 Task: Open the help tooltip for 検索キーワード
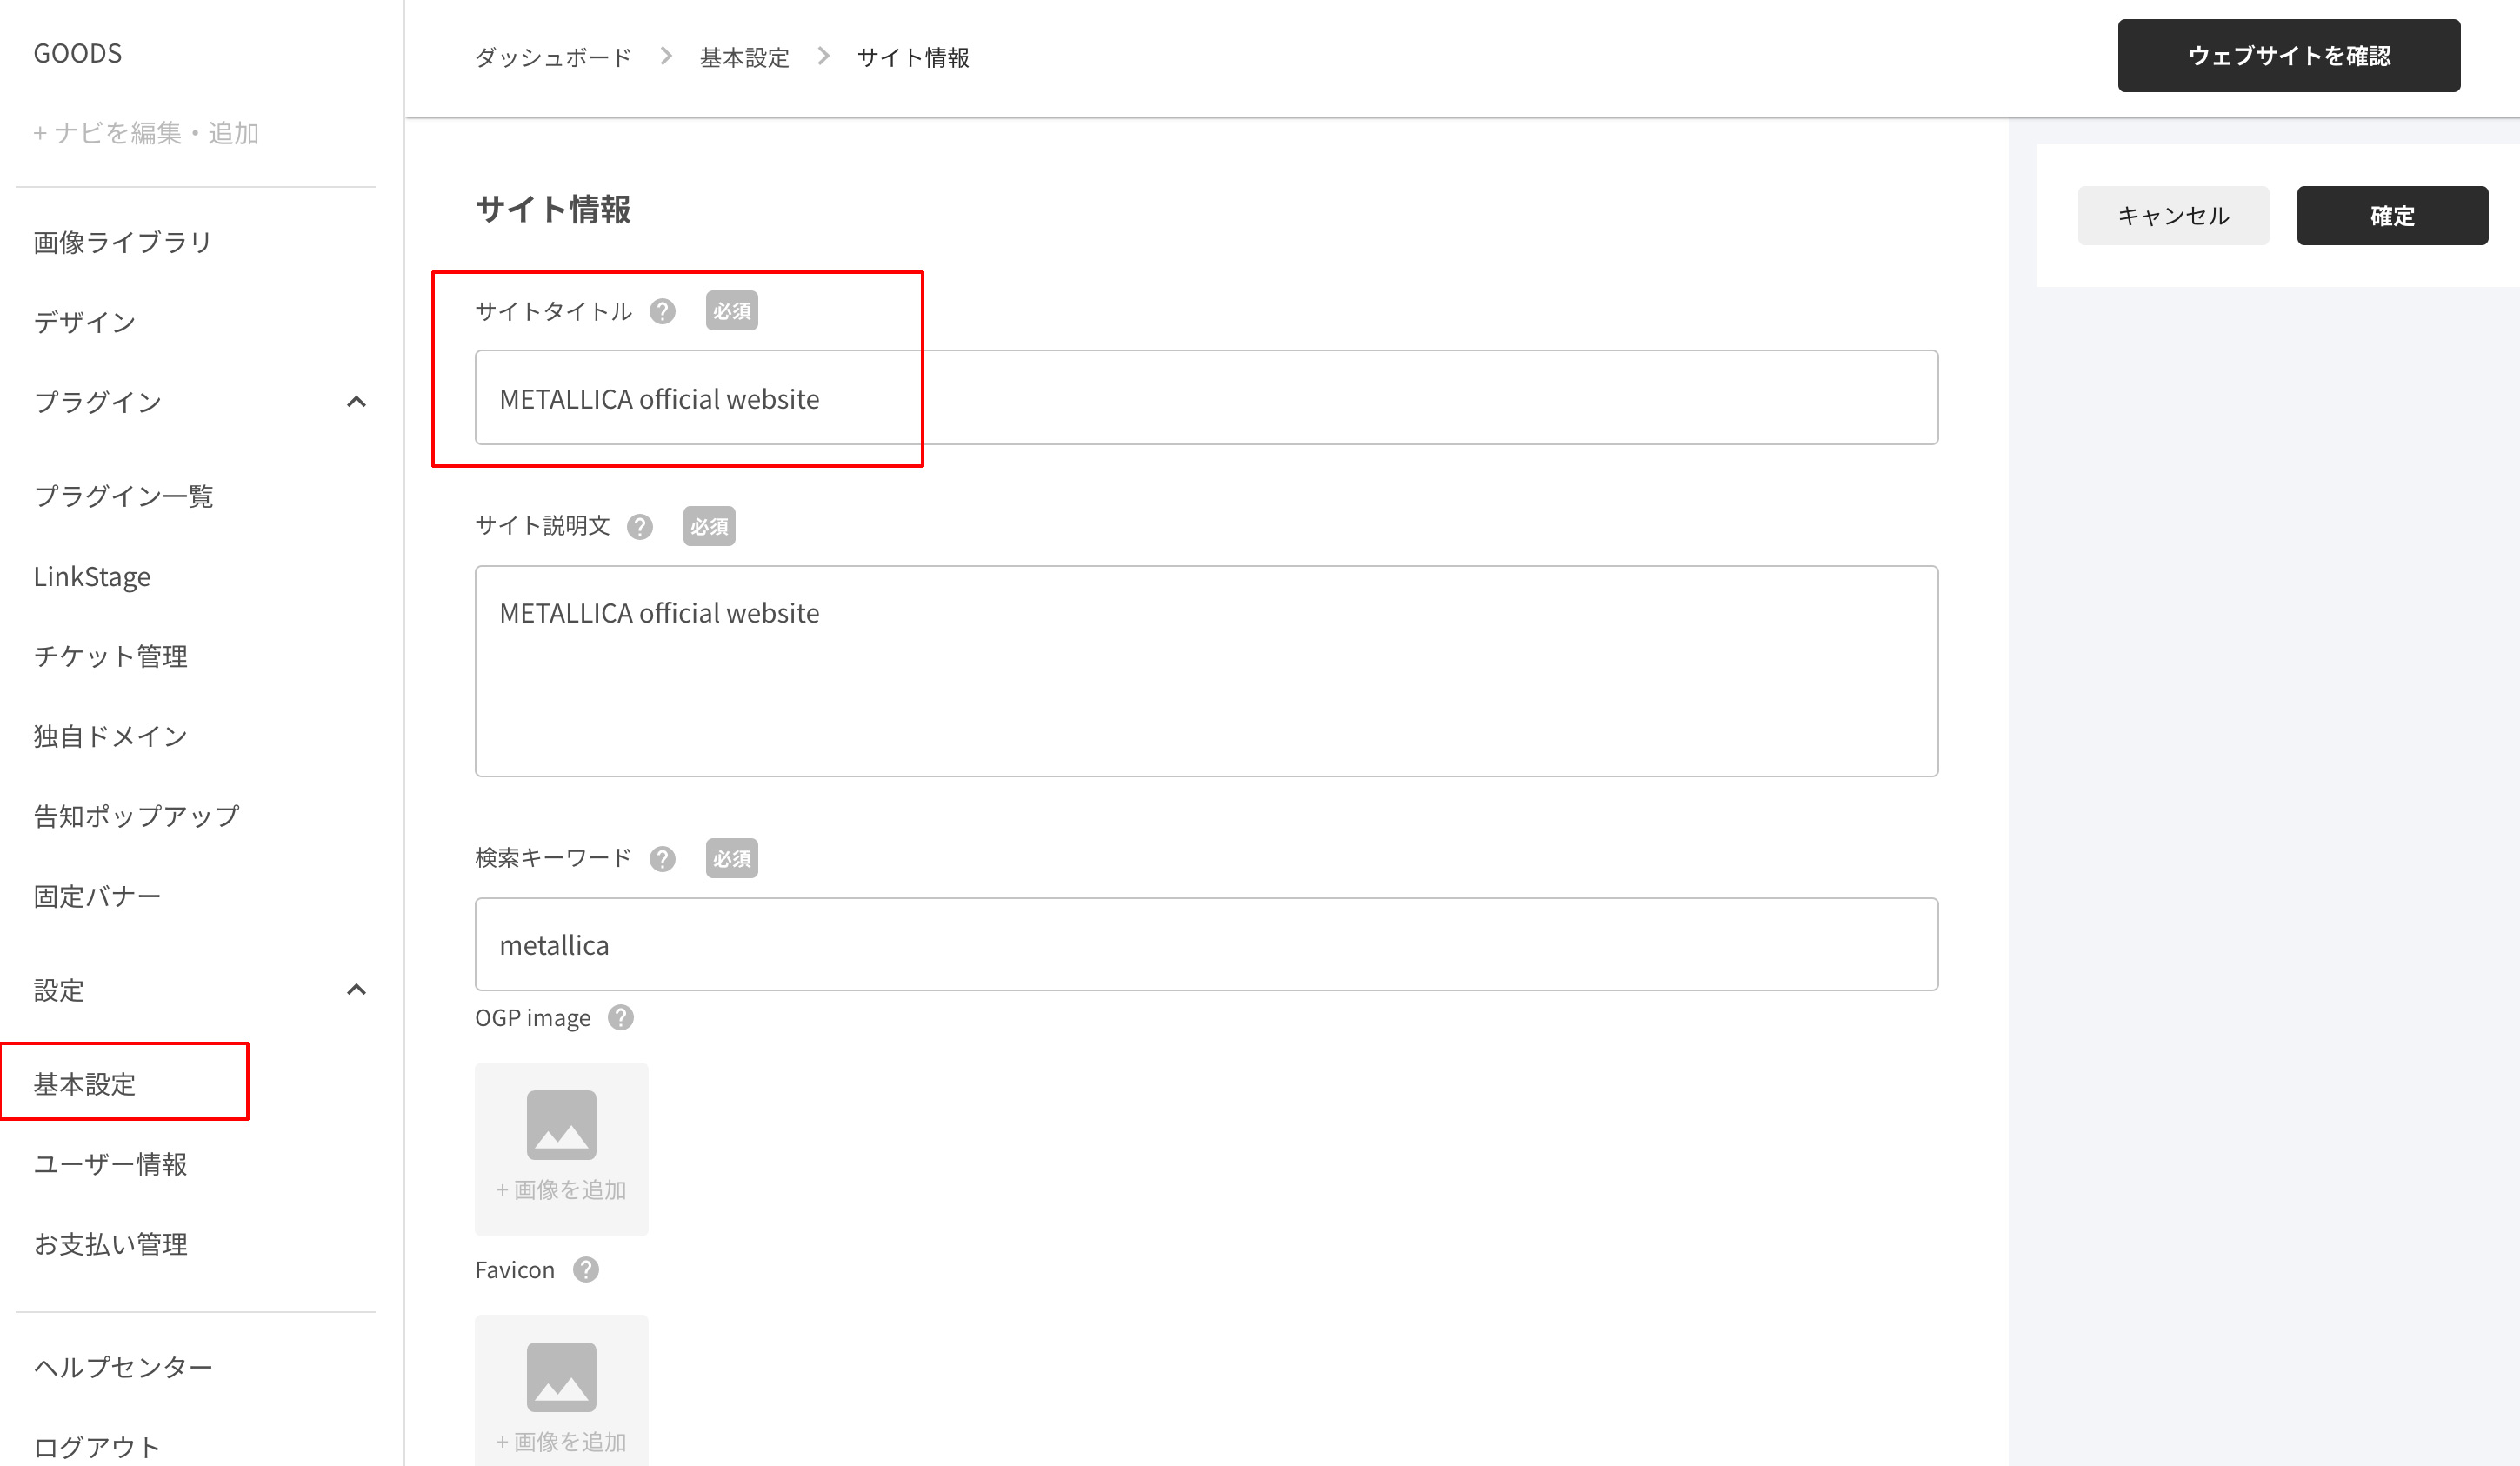coord(662,858)
